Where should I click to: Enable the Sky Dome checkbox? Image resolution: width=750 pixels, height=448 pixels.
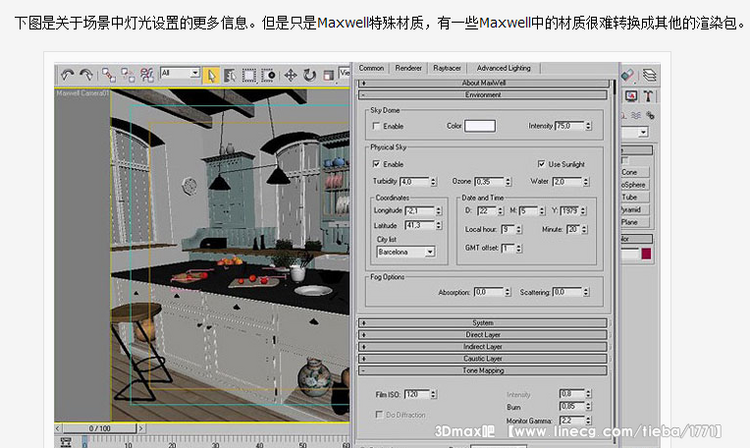point(376,126)
